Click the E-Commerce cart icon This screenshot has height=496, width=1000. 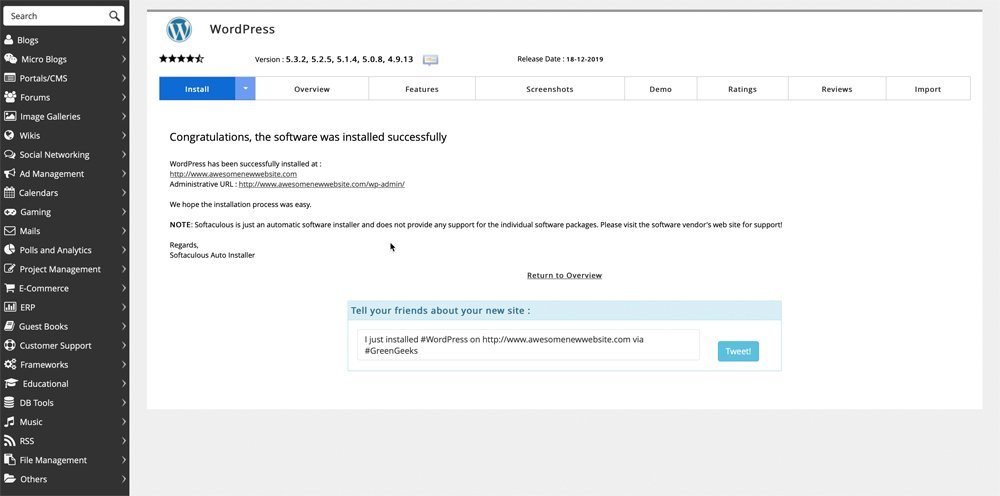coord(10,288)
